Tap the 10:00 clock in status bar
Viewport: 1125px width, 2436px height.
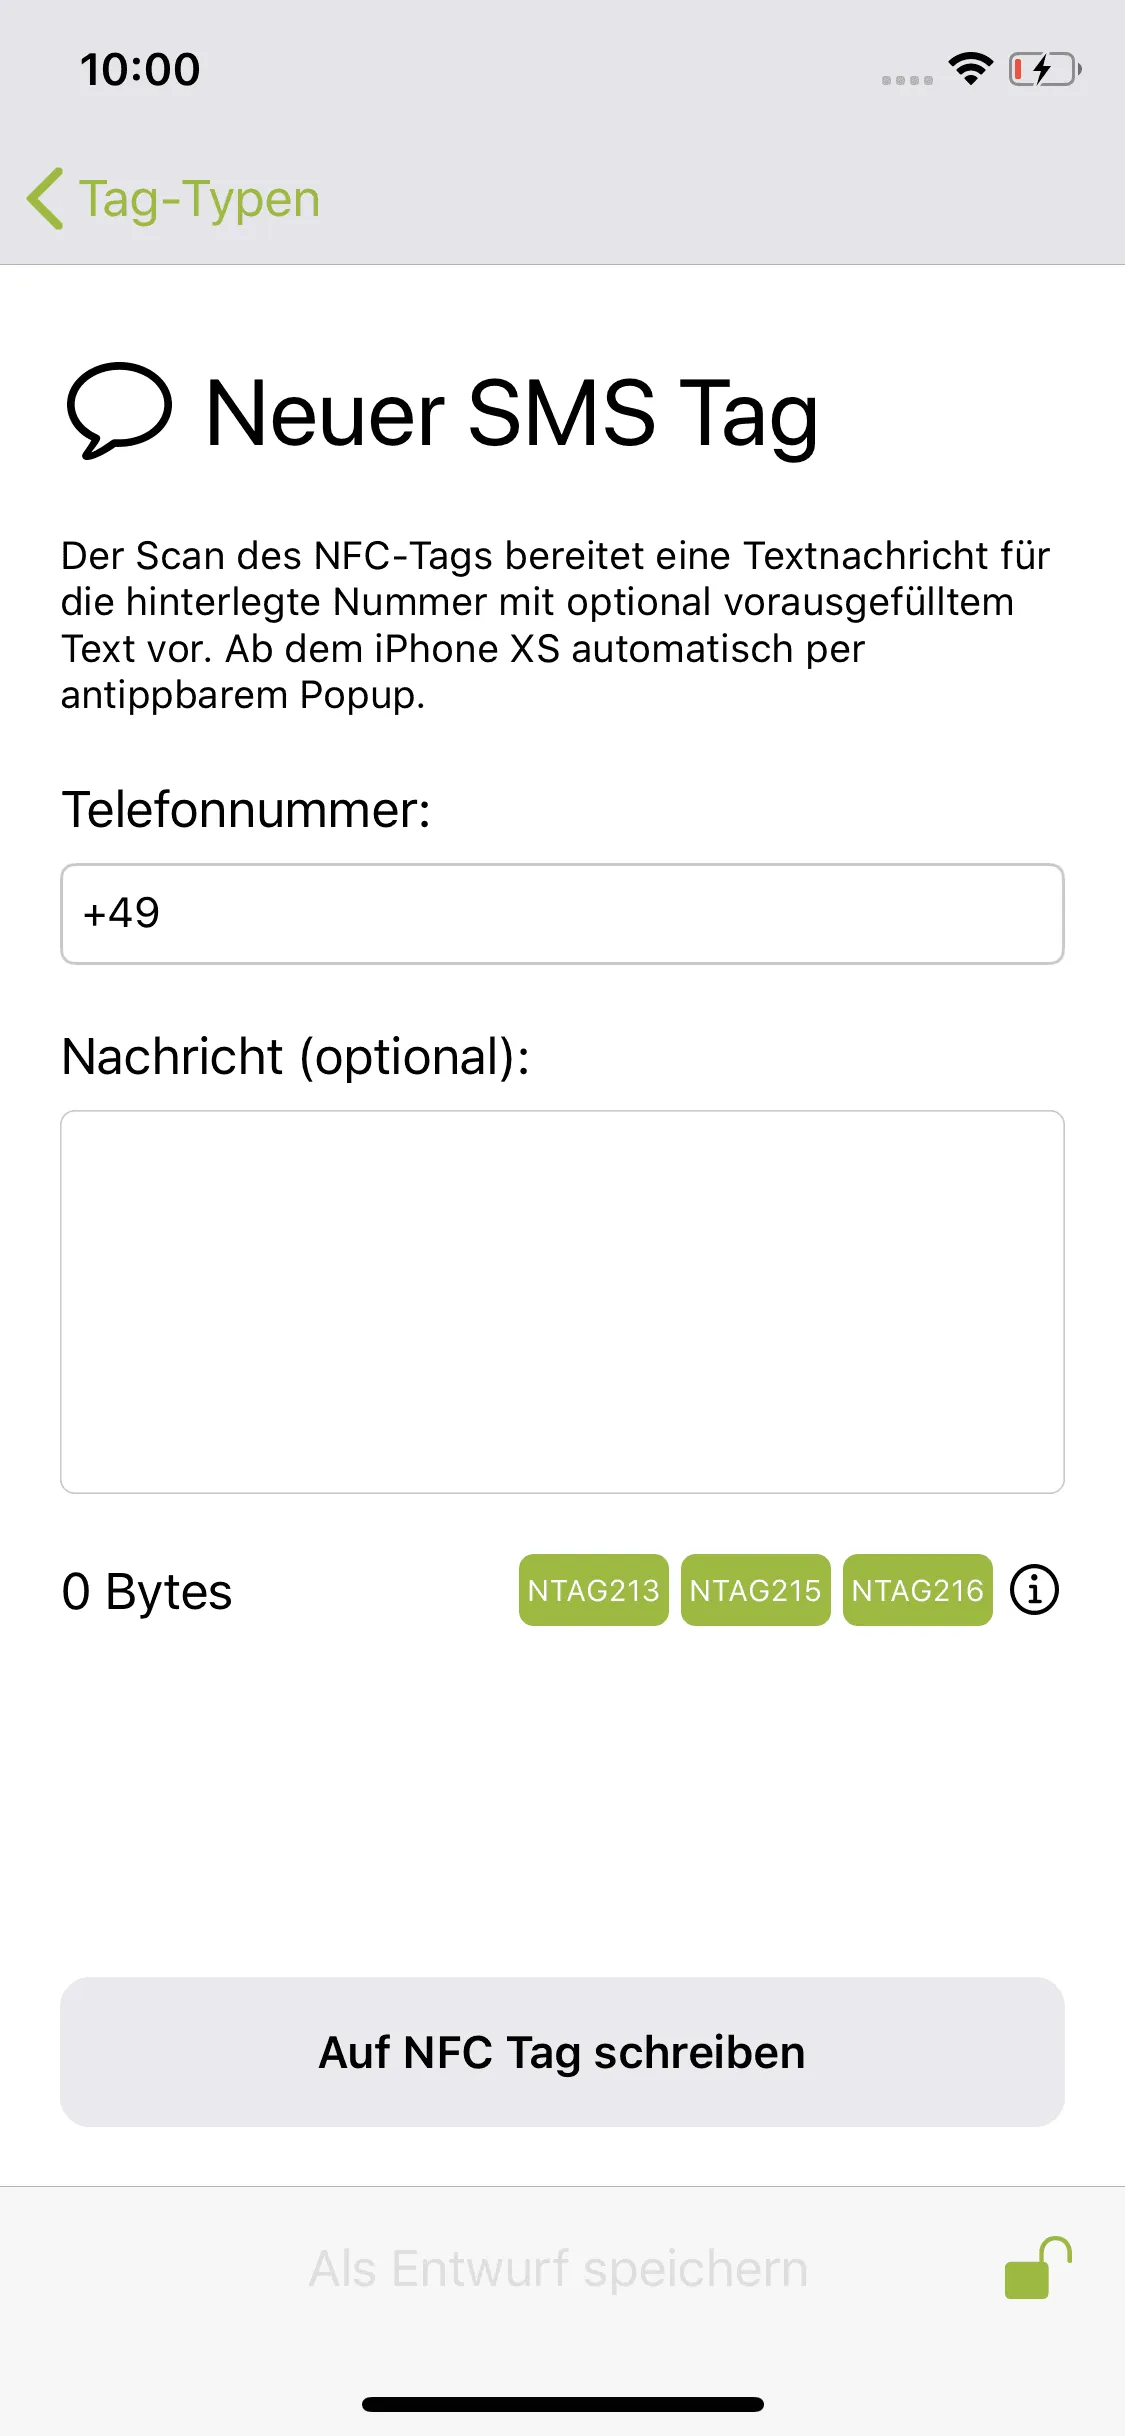tap(140, 69)
